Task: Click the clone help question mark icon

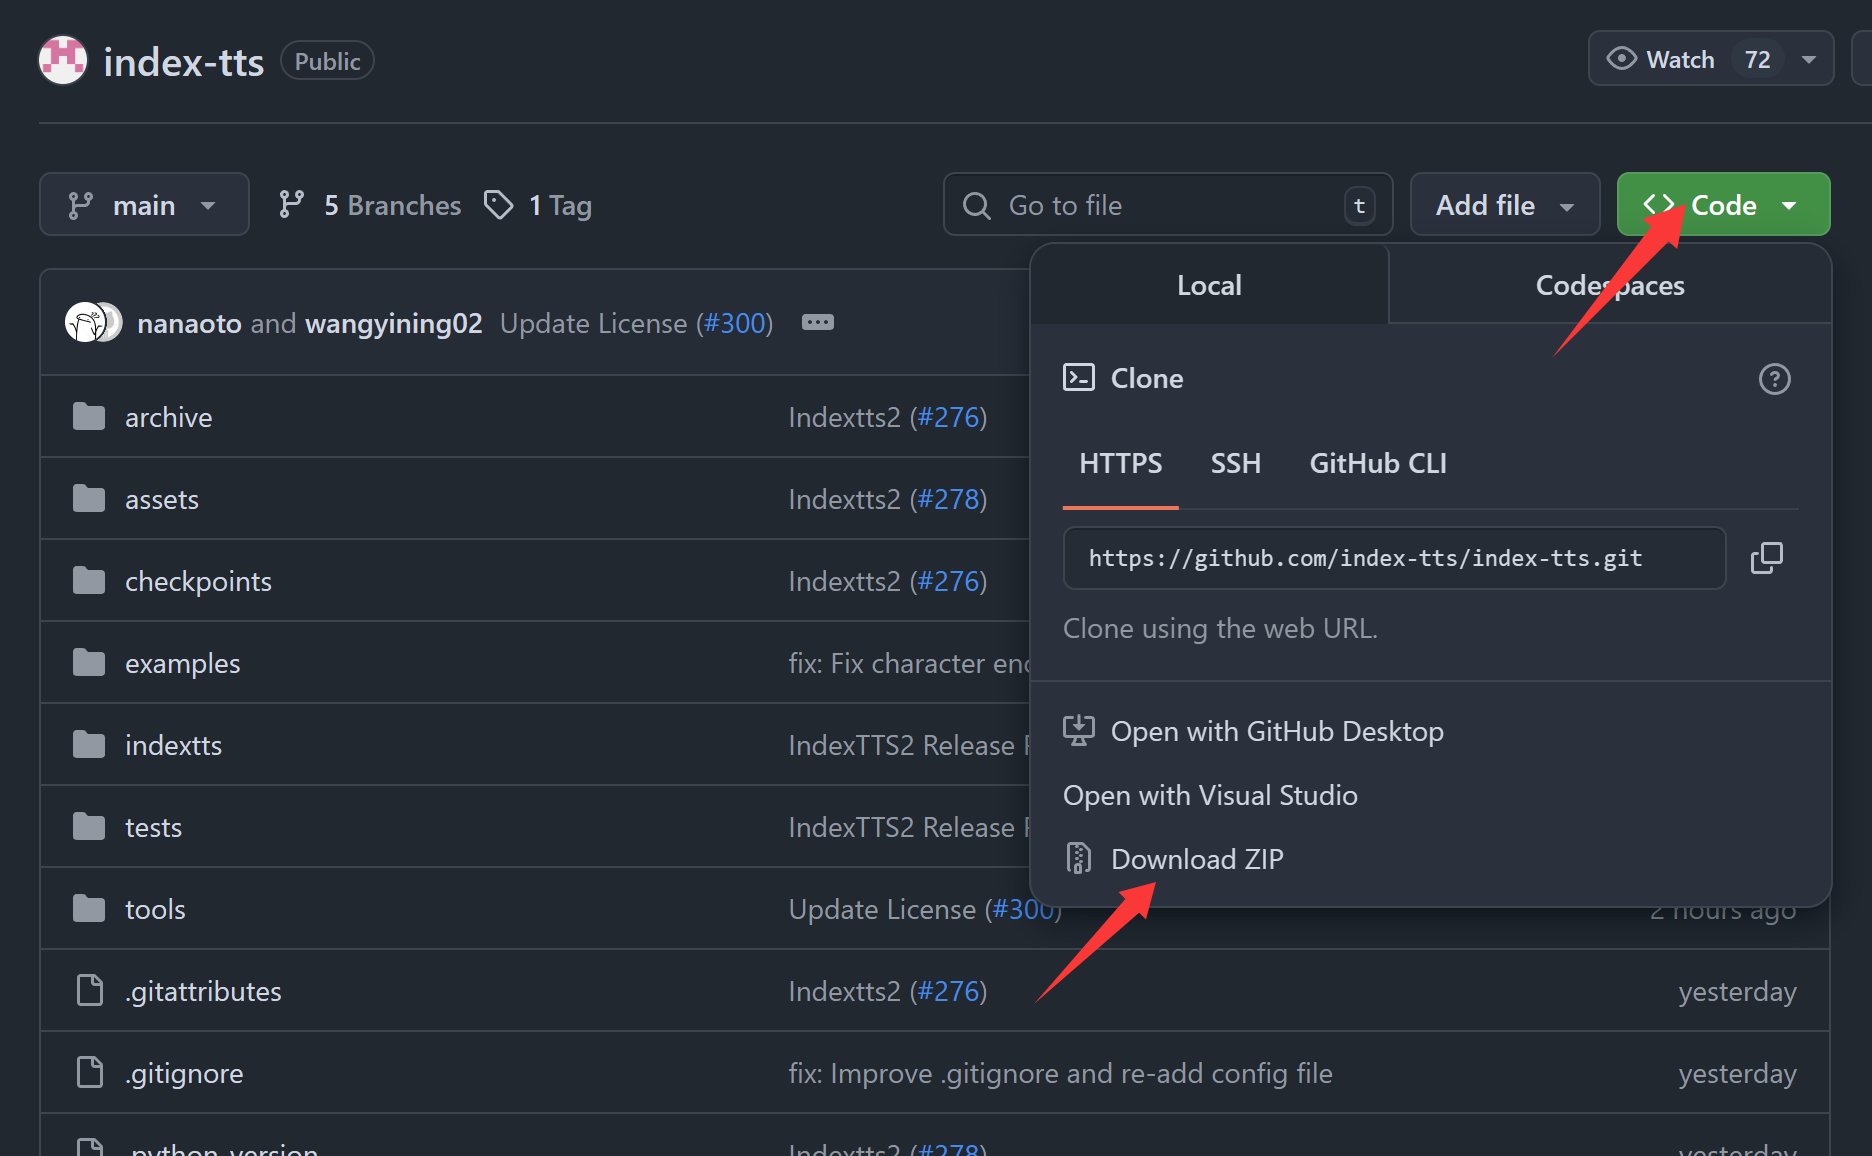Action: click(x=1774, y=379)
